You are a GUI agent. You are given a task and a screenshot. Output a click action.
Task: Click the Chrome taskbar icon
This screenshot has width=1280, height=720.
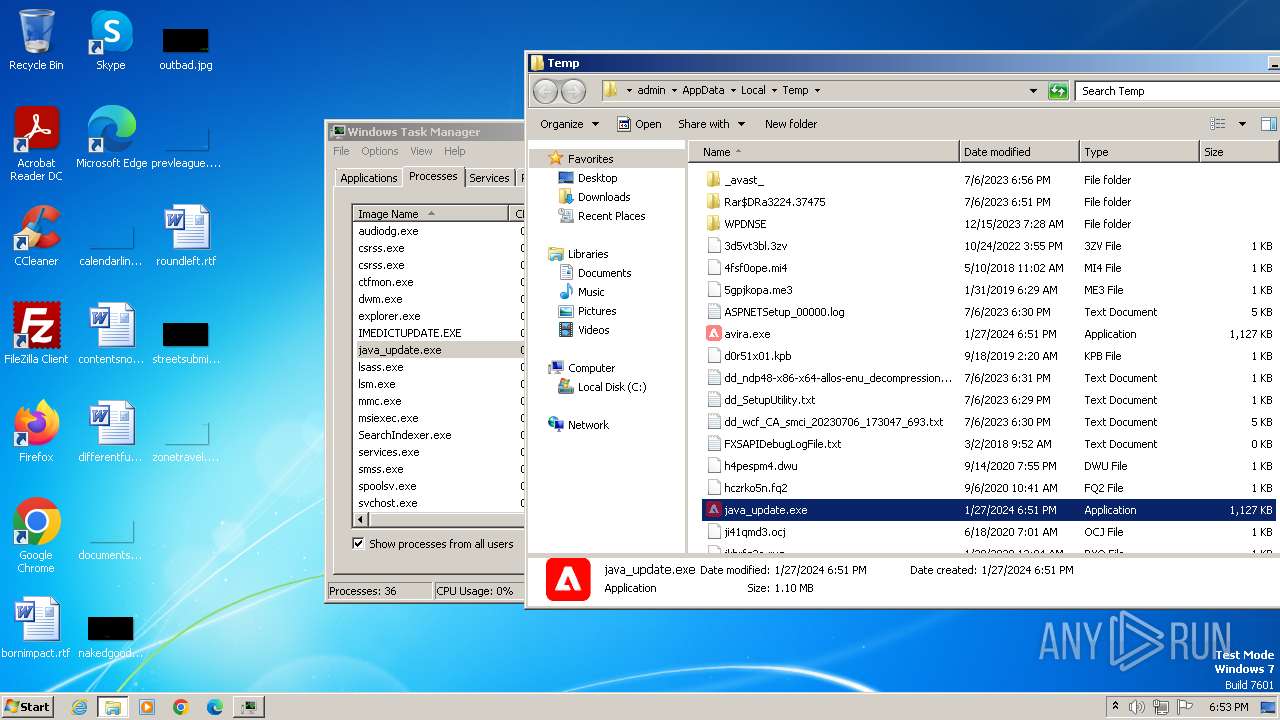pos(181,707)
